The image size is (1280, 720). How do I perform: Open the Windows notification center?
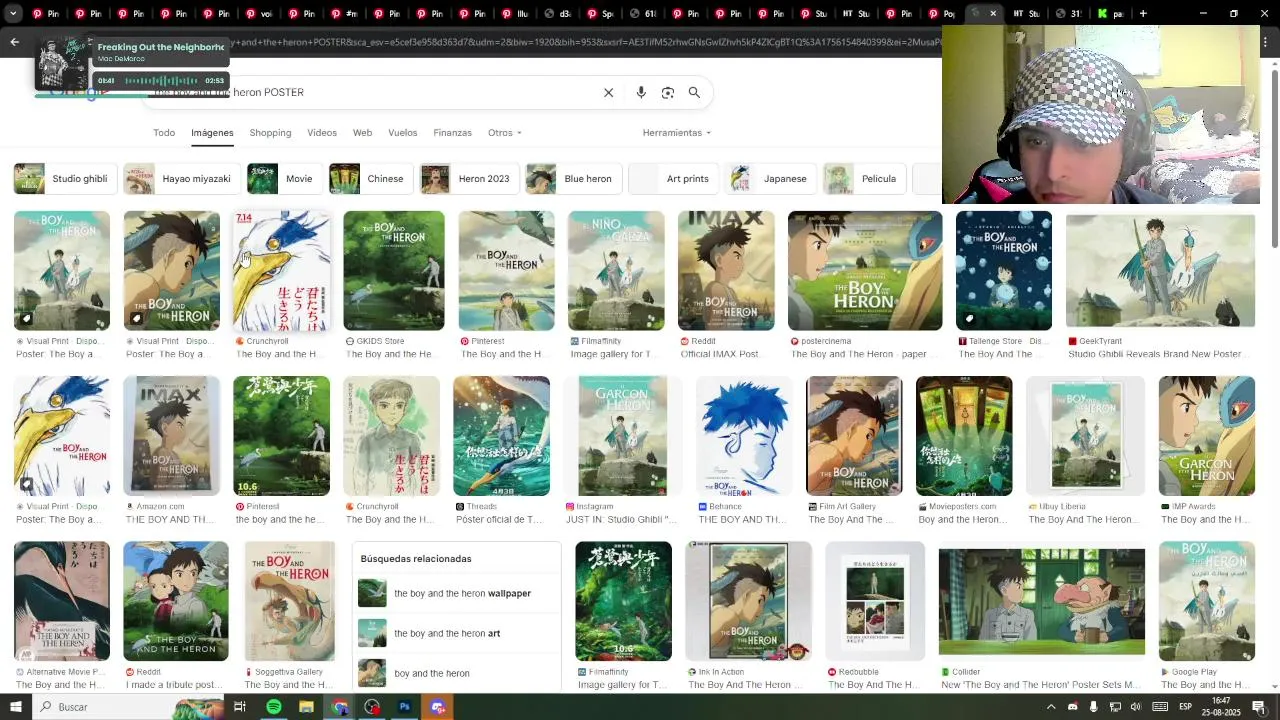click(x=1261, y=707)
